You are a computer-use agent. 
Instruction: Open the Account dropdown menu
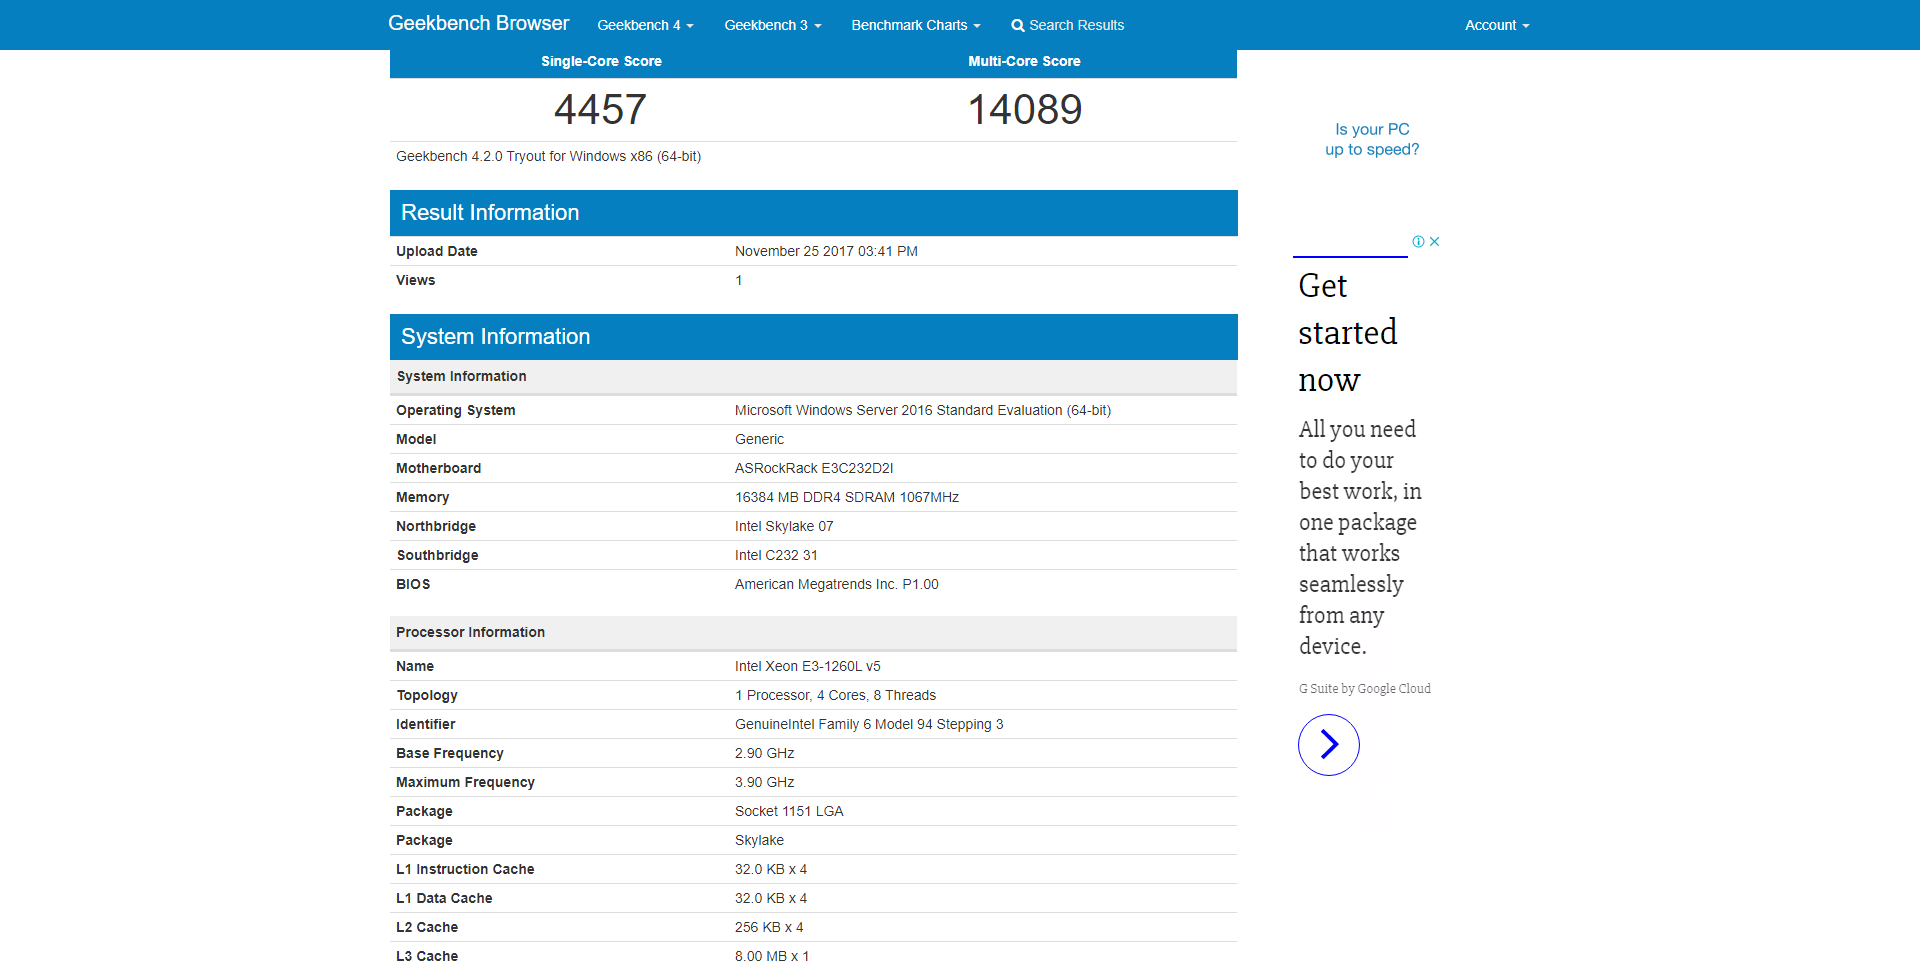pyautogui.click(x=1497, y=25)
